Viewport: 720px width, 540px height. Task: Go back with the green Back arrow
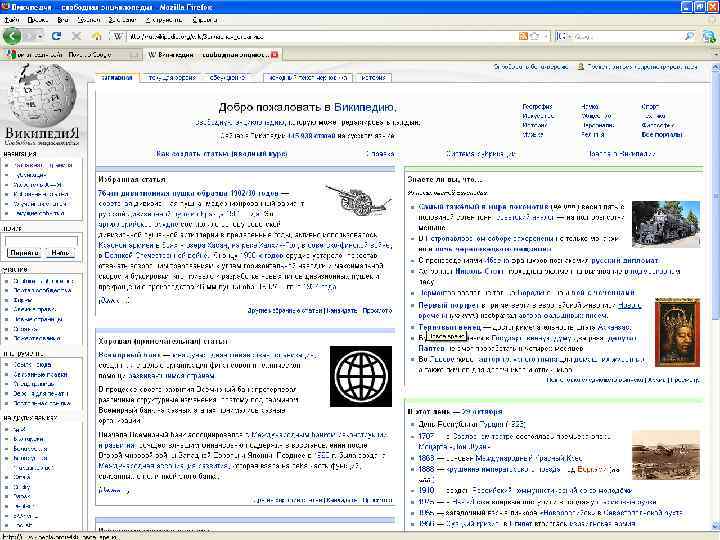point(12,36)
